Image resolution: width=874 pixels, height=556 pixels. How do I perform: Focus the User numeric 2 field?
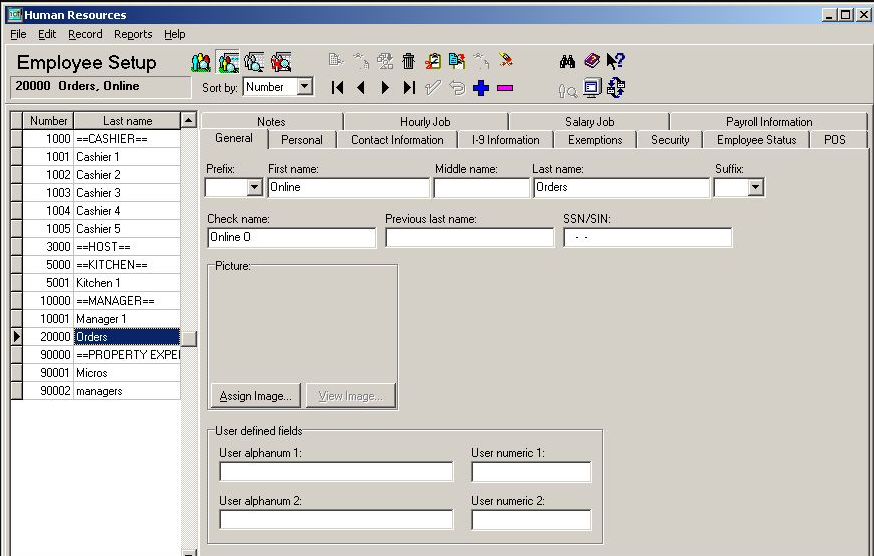point(531,520)
